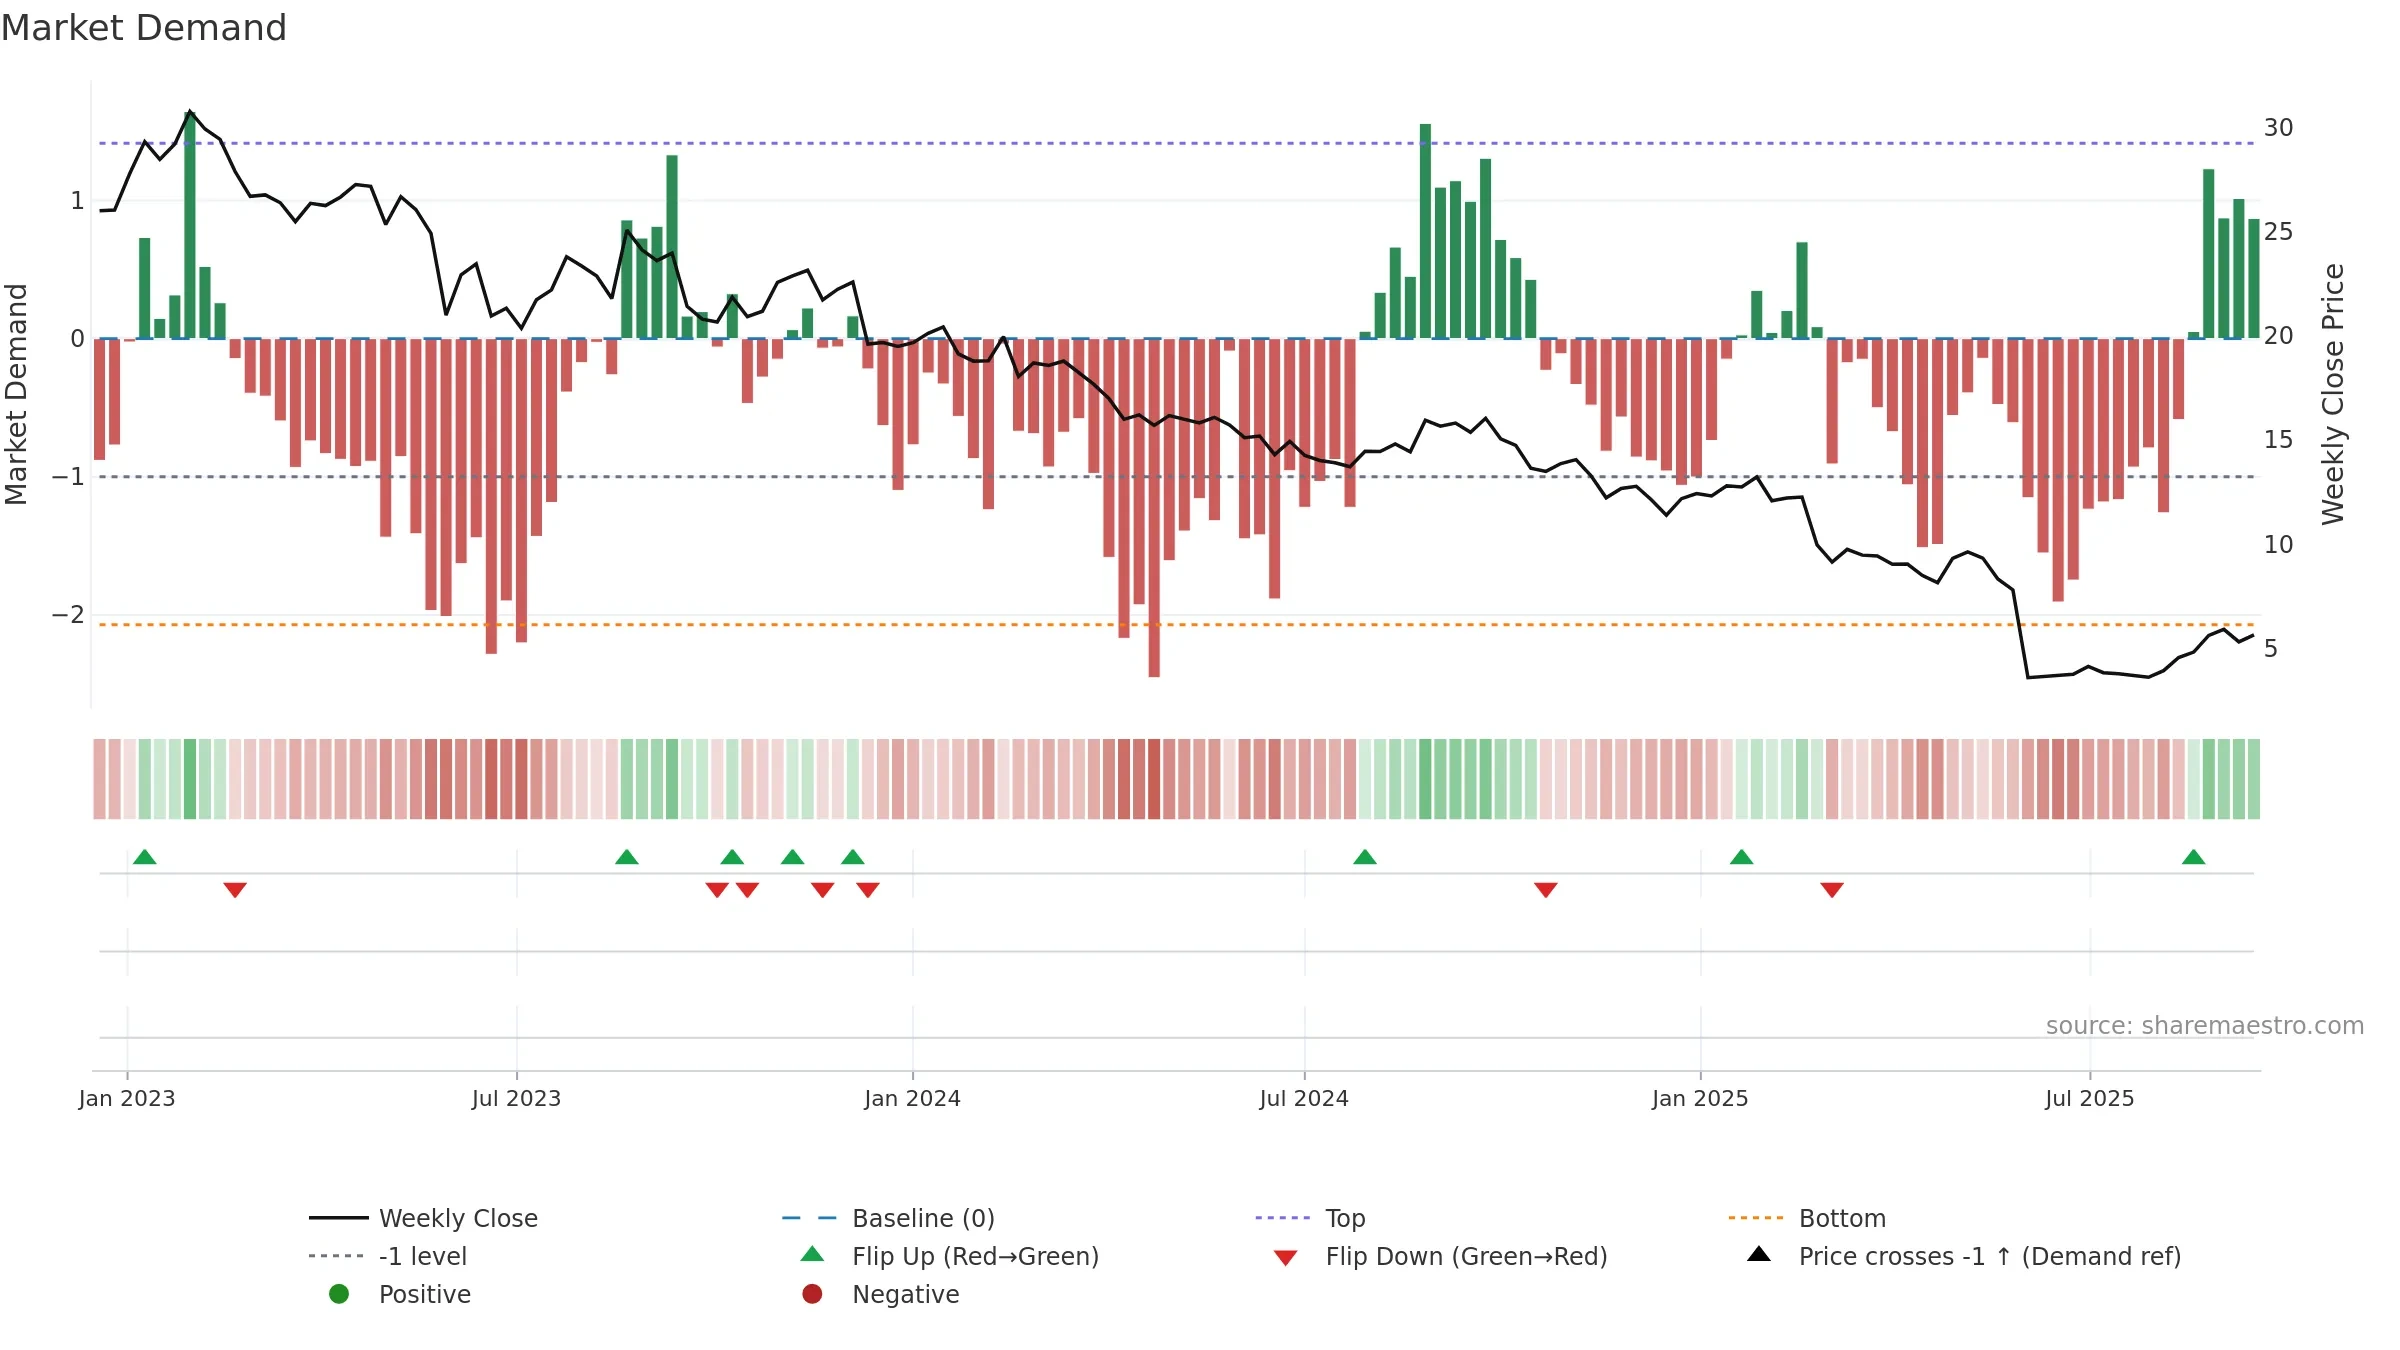This screenshot has width=2400, height=1350.
Task: Click the Weekly Close Price axis title
Action: tap(2333, 394)
